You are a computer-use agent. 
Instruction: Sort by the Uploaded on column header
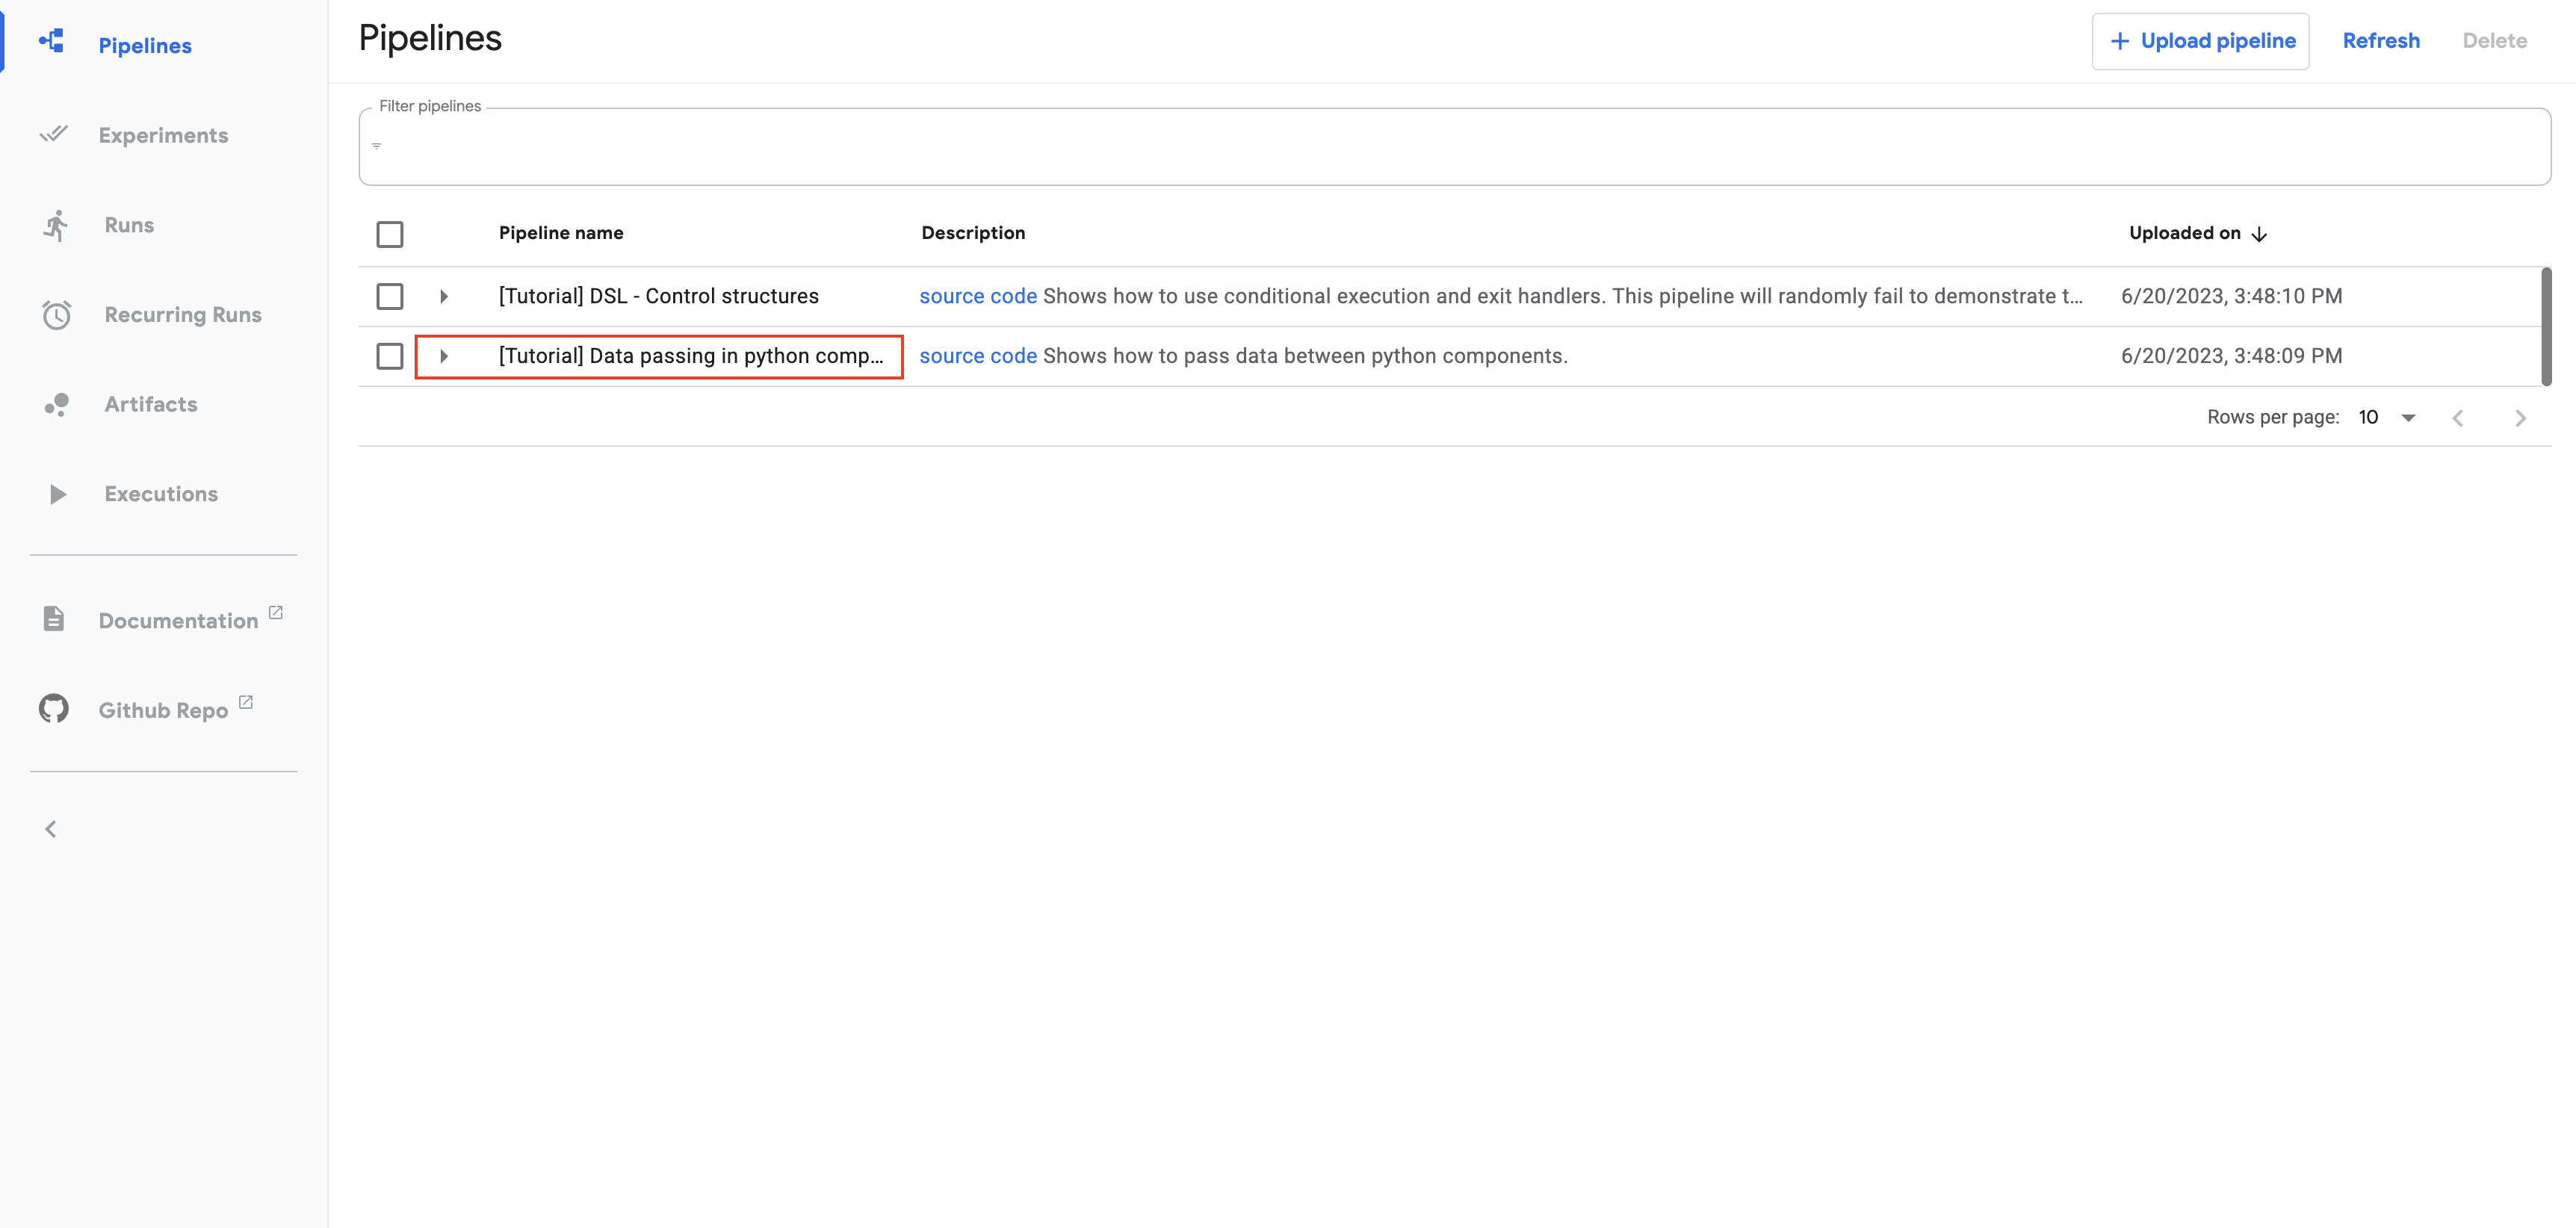pyautogui.click(x=2184, y=233)
